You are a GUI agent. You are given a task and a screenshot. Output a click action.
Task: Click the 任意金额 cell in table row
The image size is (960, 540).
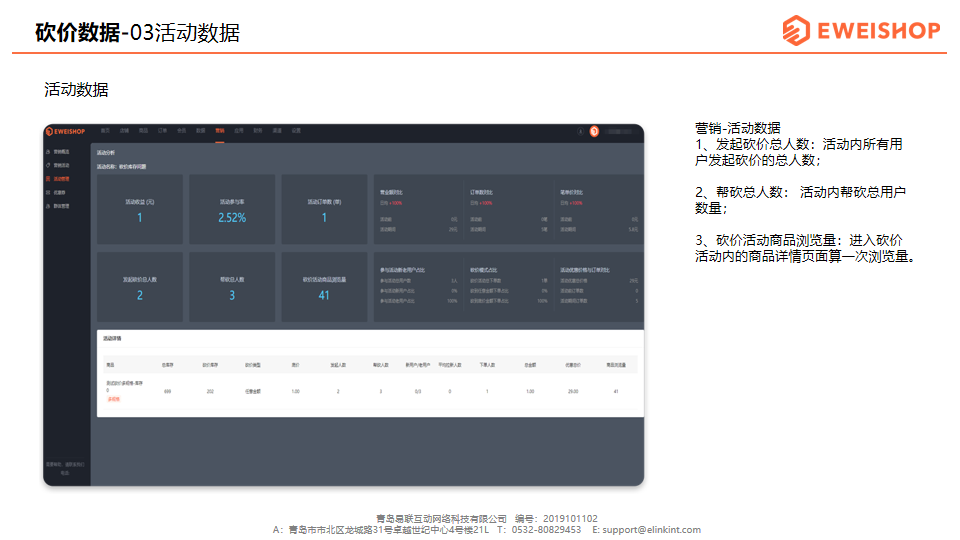[x=253, y=391]
